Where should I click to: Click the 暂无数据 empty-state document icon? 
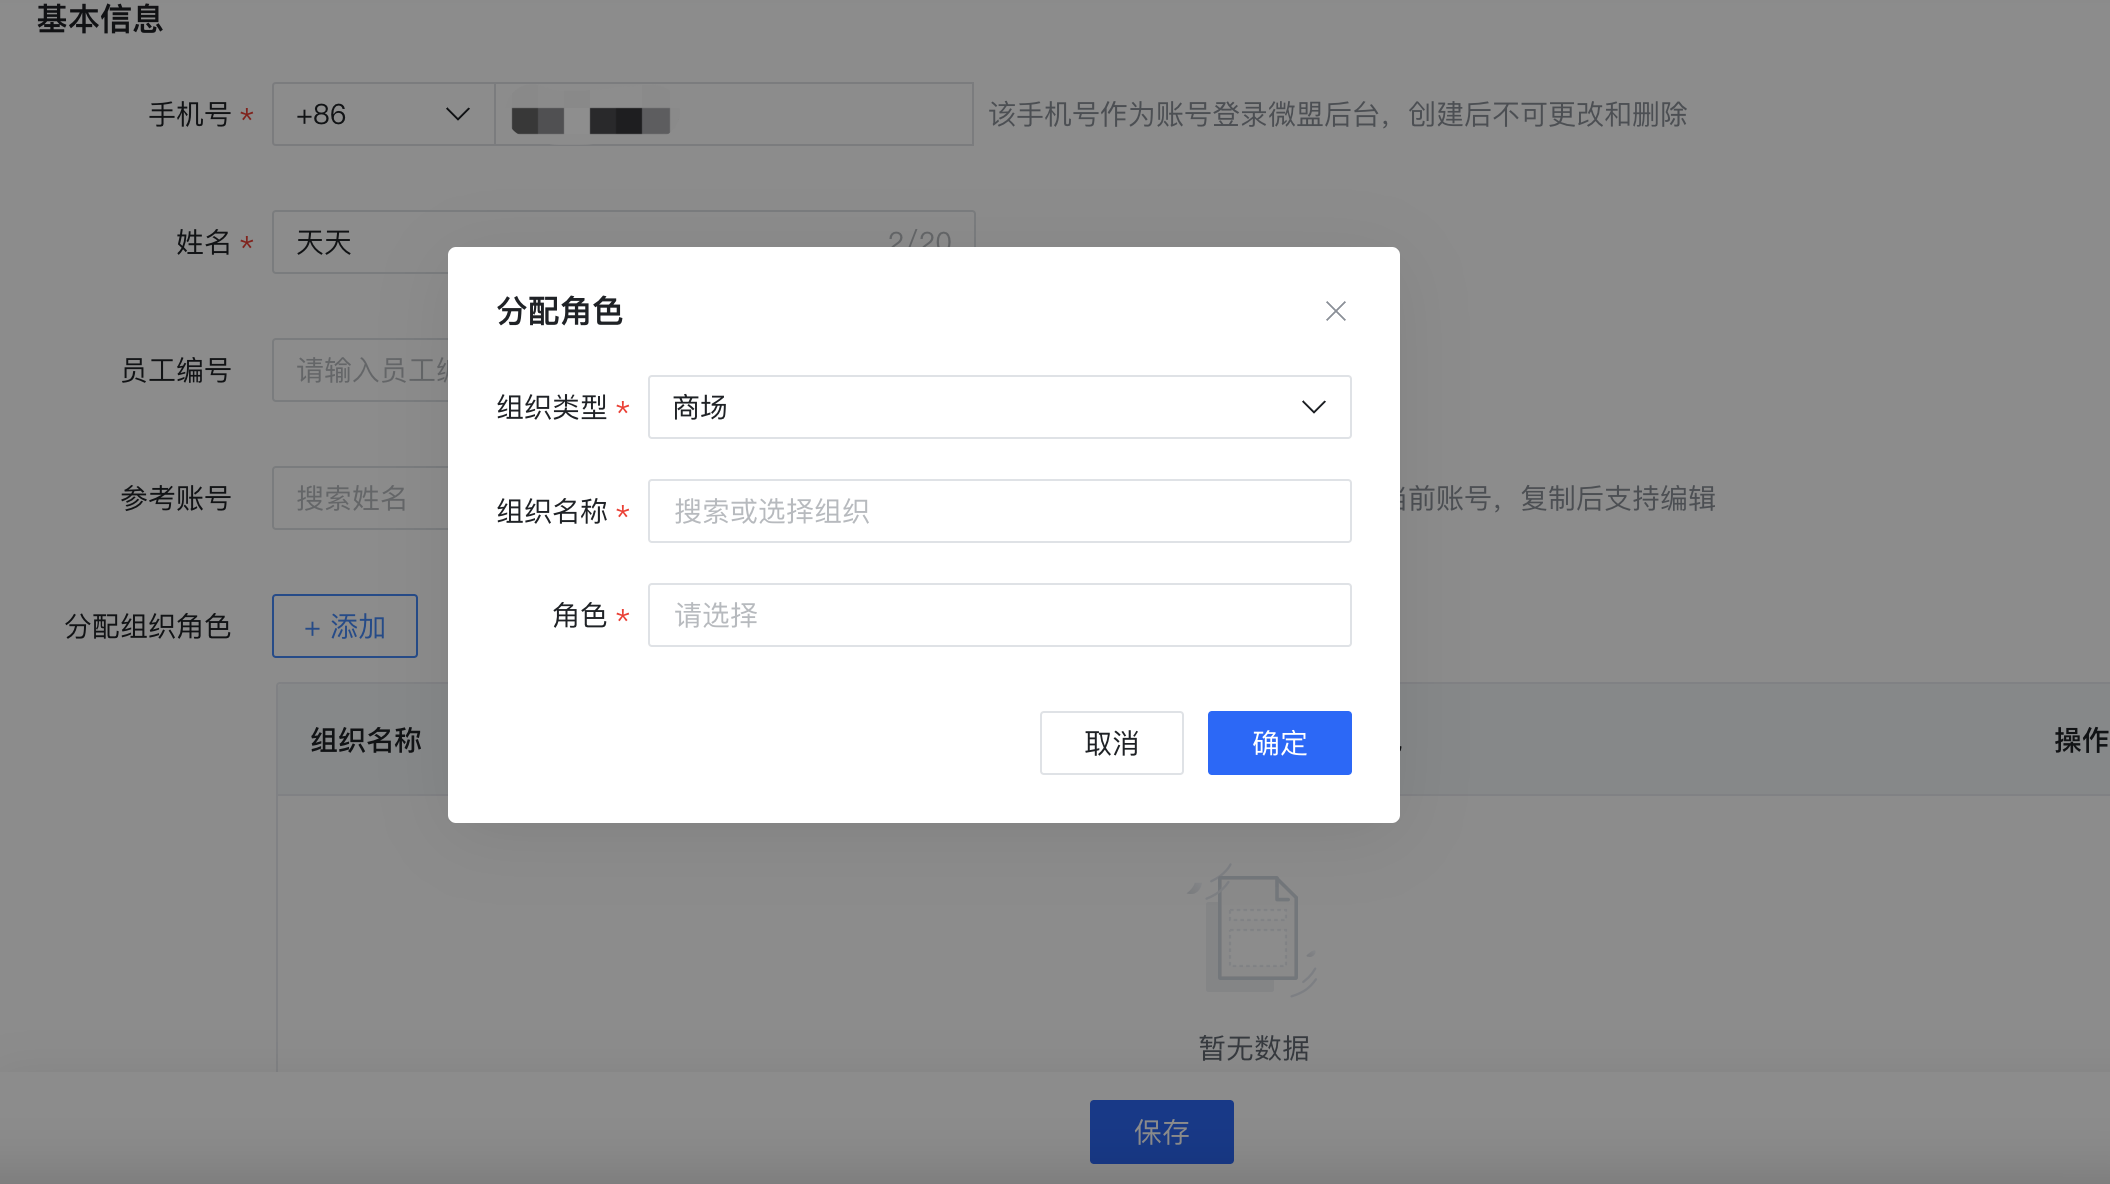pos(1252,931)
